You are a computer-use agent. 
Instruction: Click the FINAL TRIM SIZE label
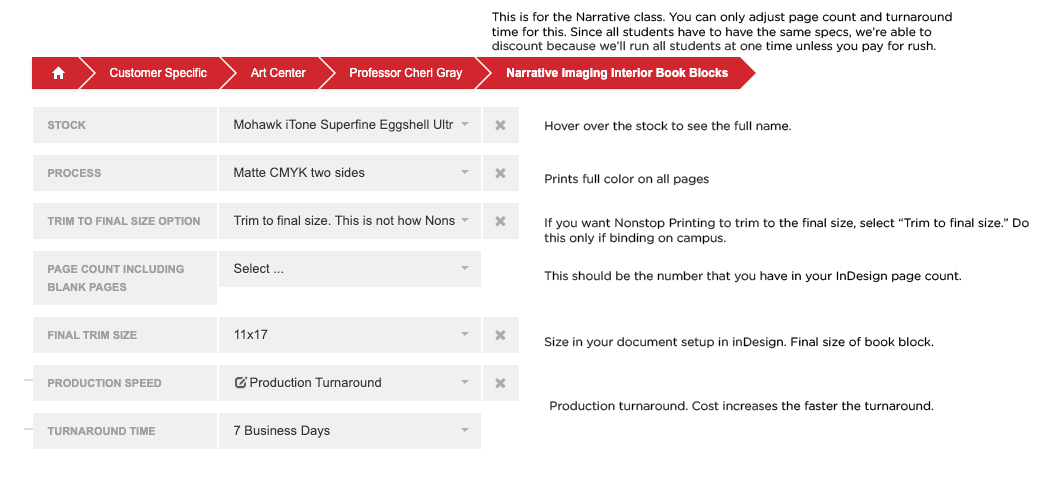[92, 335]
